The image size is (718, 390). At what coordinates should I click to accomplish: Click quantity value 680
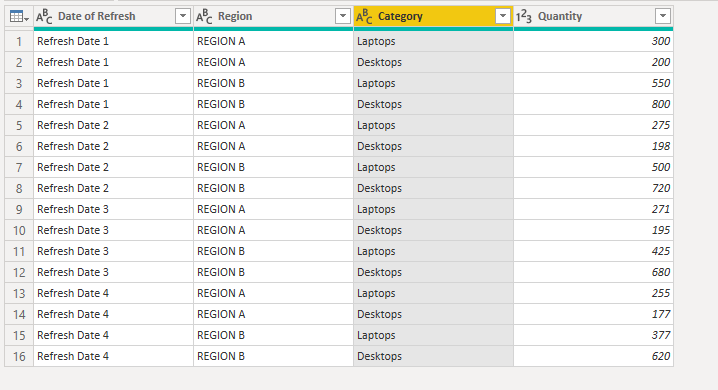(661, 272)
